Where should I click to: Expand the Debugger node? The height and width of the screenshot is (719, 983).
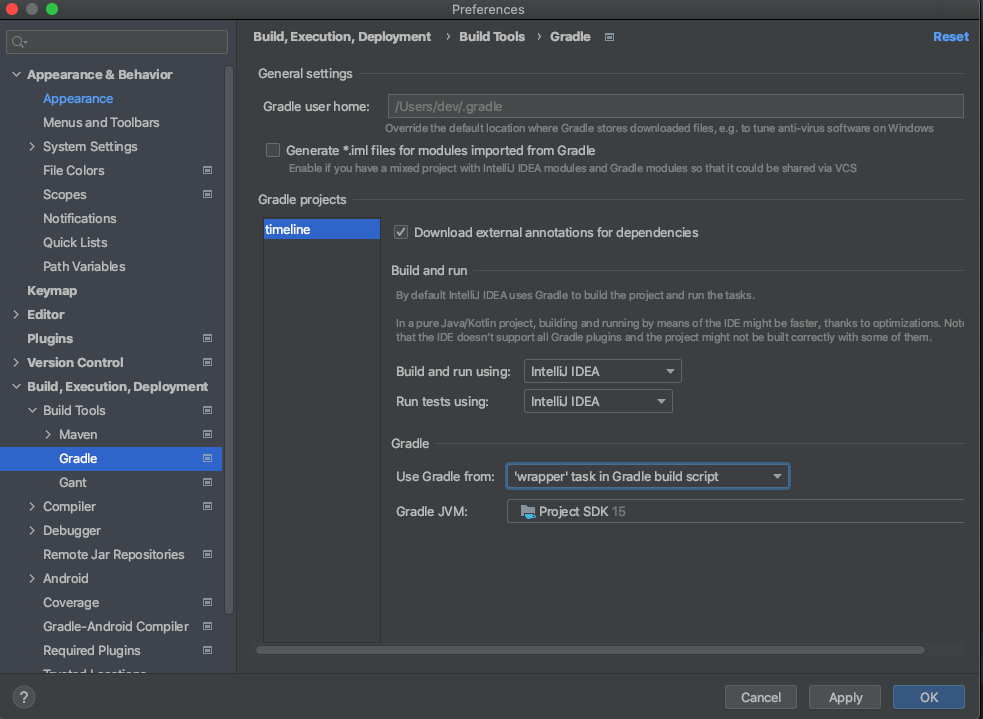(32, 530)
